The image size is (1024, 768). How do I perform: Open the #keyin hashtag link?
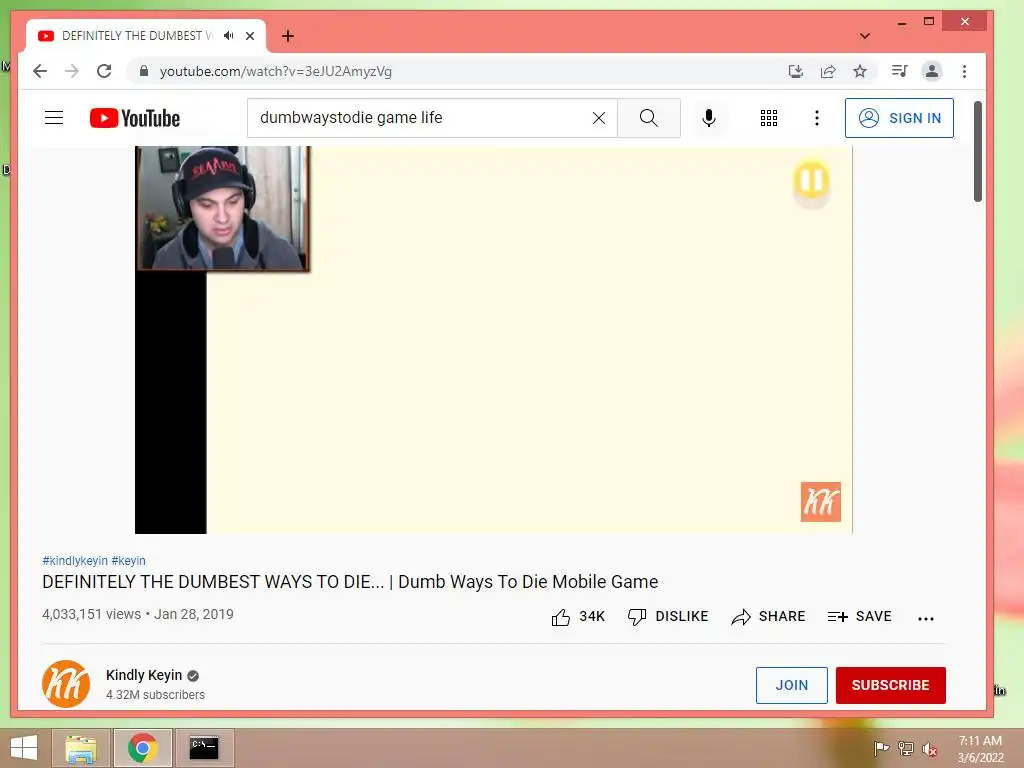(129, 561)
